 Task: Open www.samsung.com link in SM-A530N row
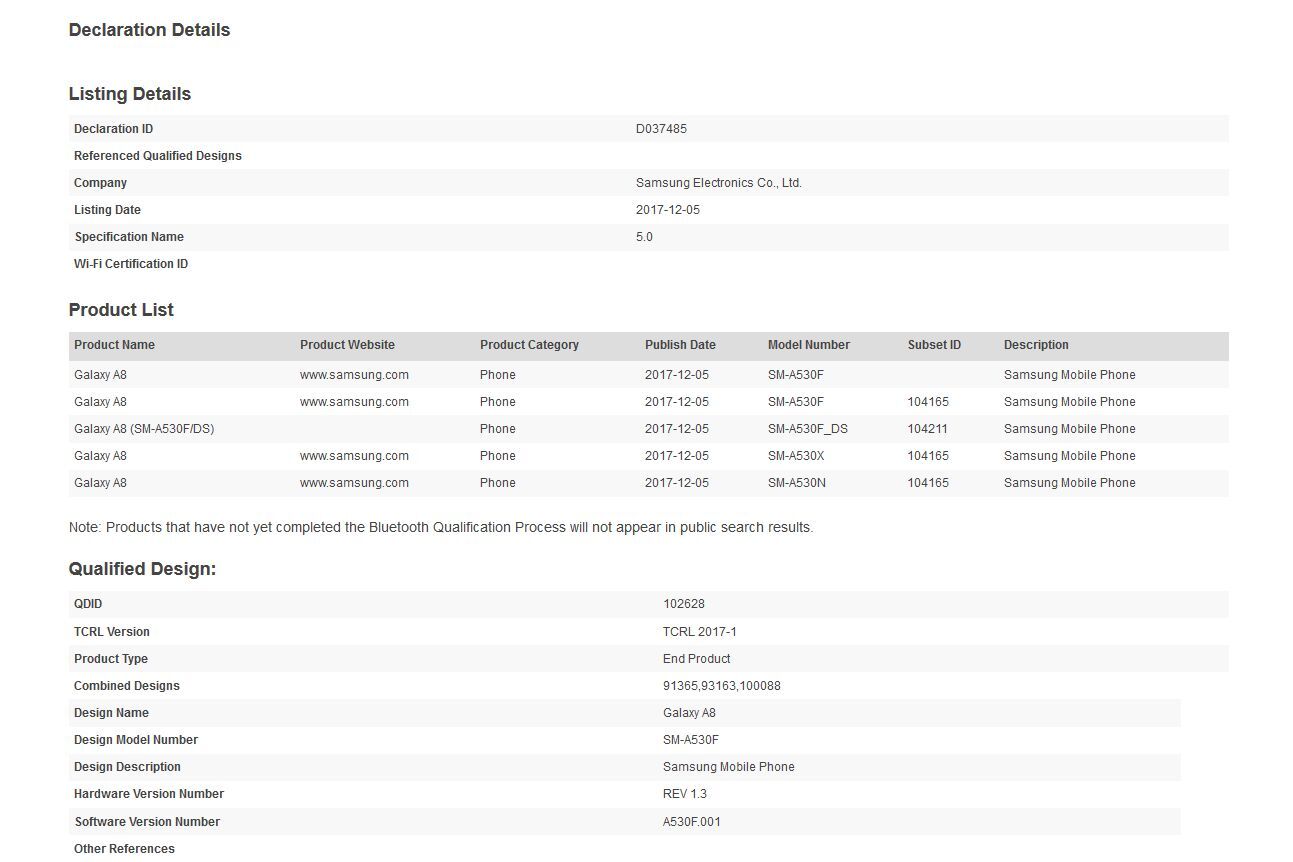[x=354, y=483]
